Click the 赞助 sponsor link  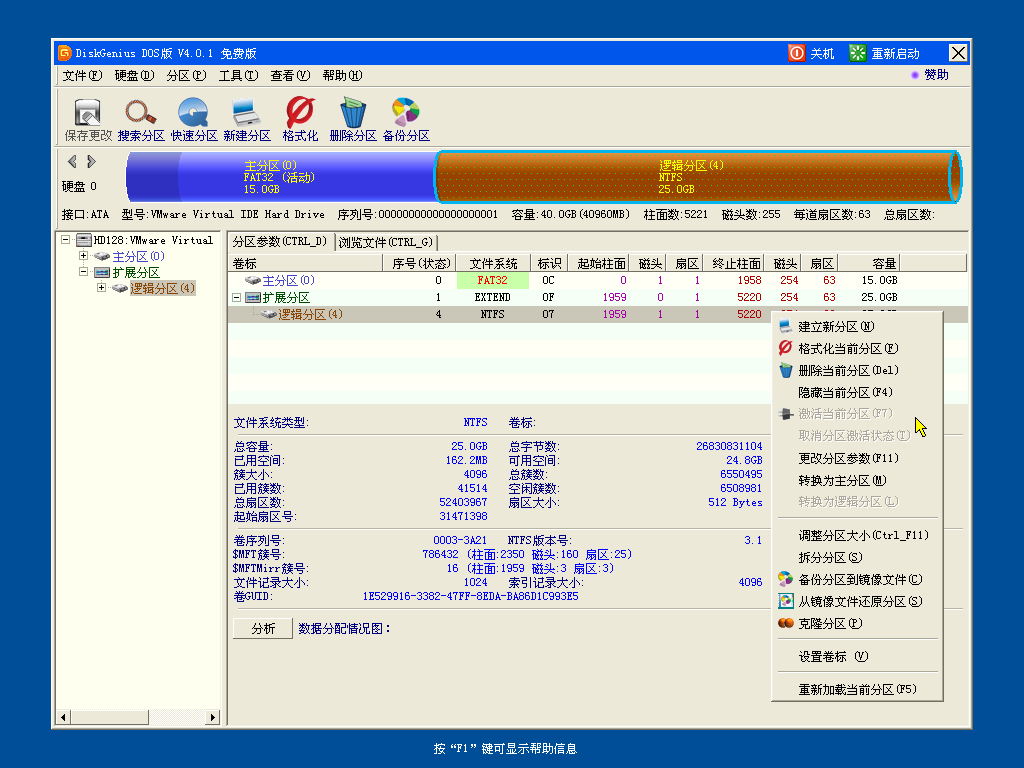[x=936, y=75]
